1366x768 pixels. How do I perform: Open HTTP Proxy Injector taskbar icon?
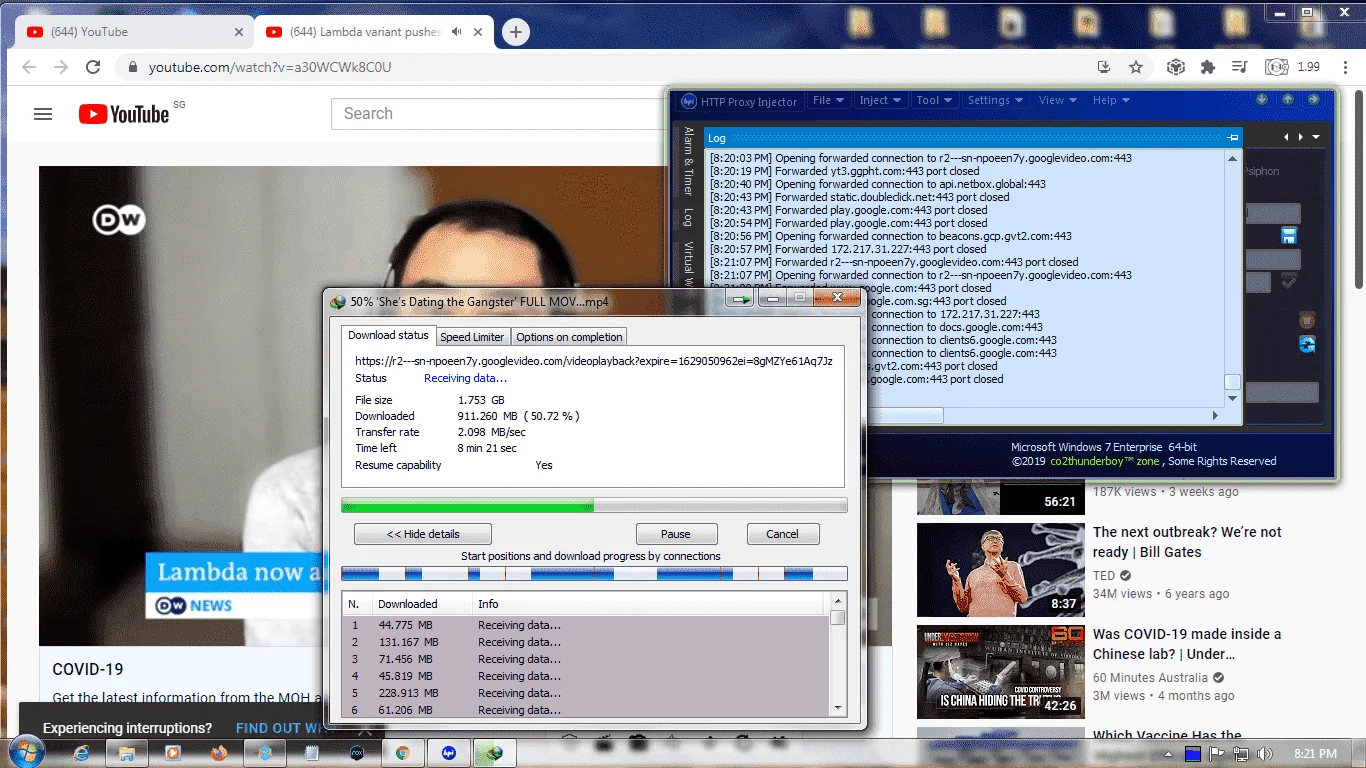[x=448, y=753]
